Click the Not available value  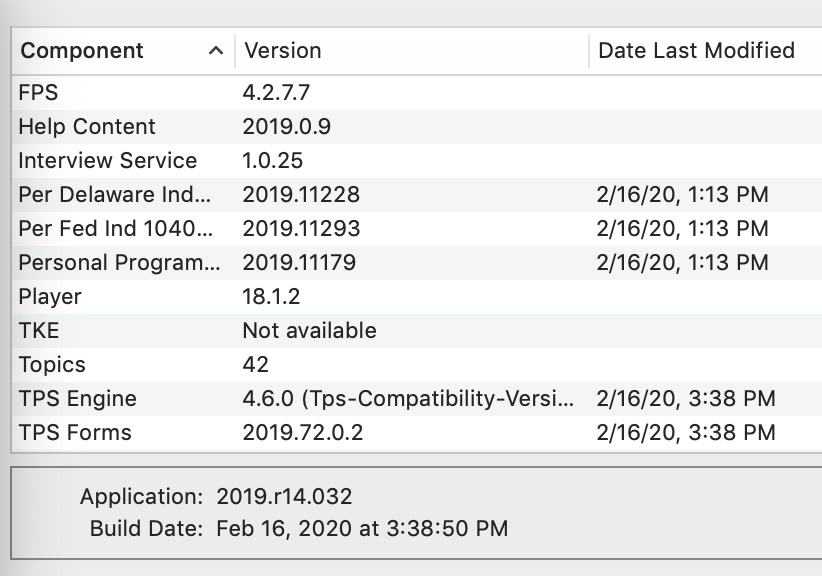pos(309,331)
